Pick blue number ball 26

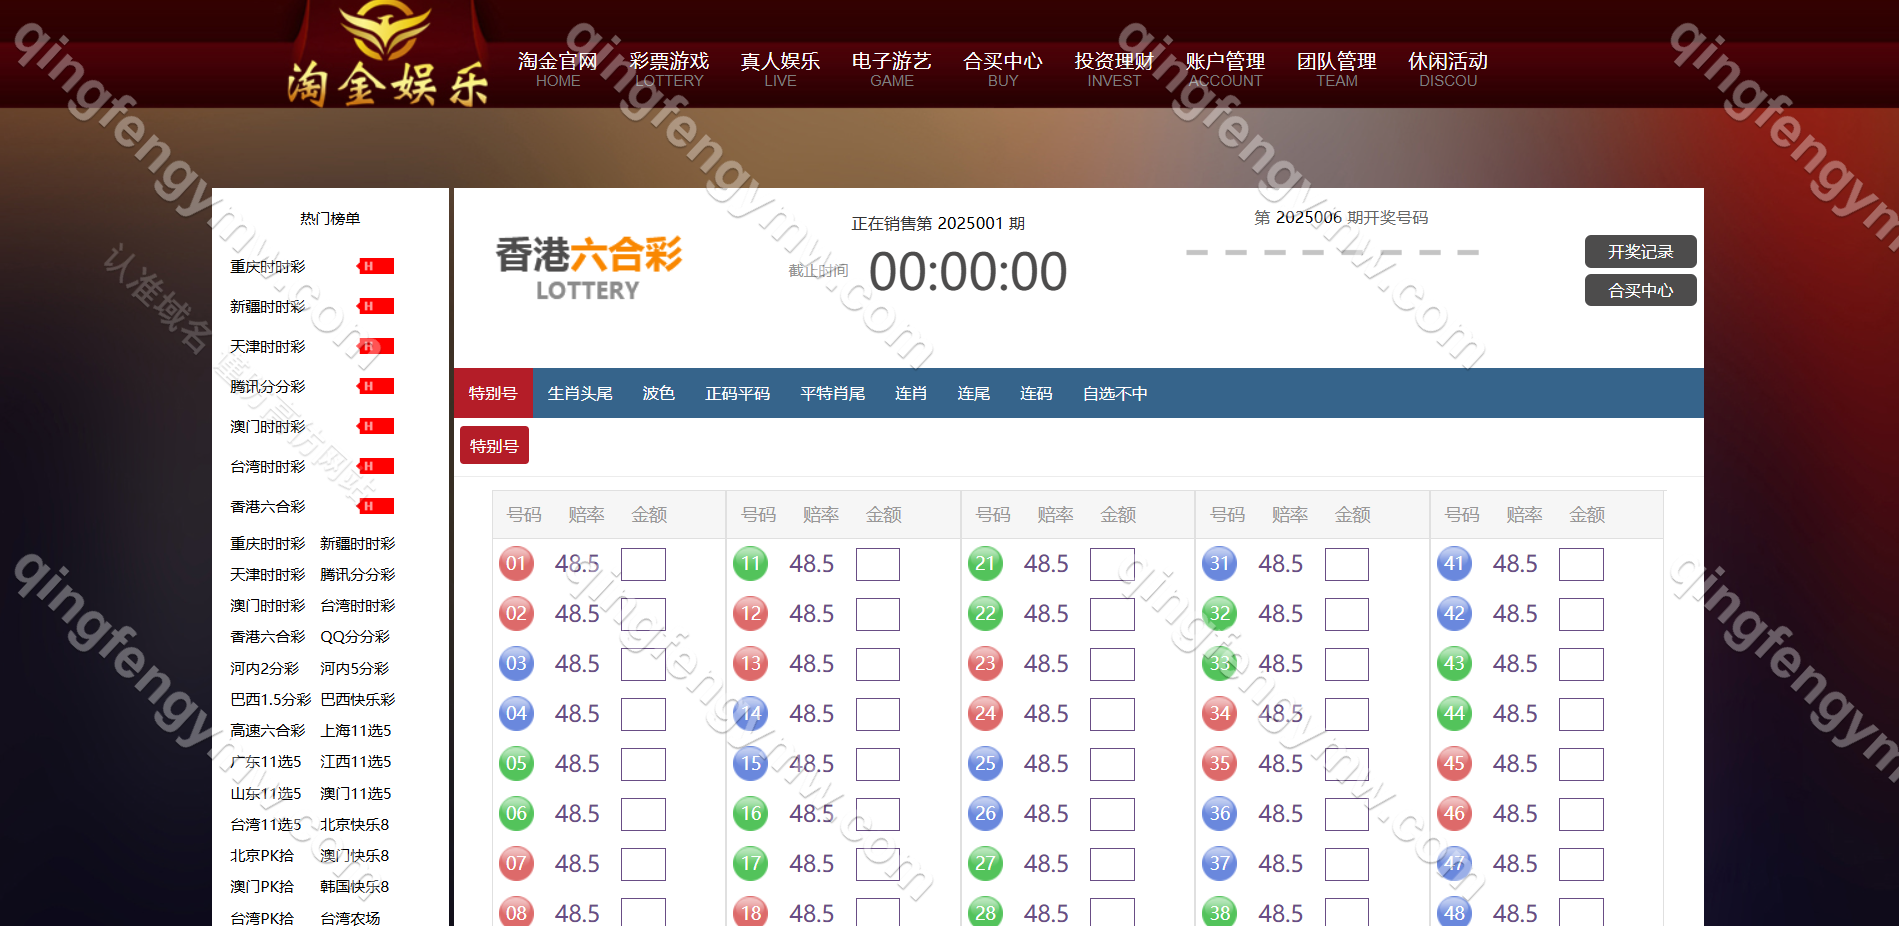985,814
